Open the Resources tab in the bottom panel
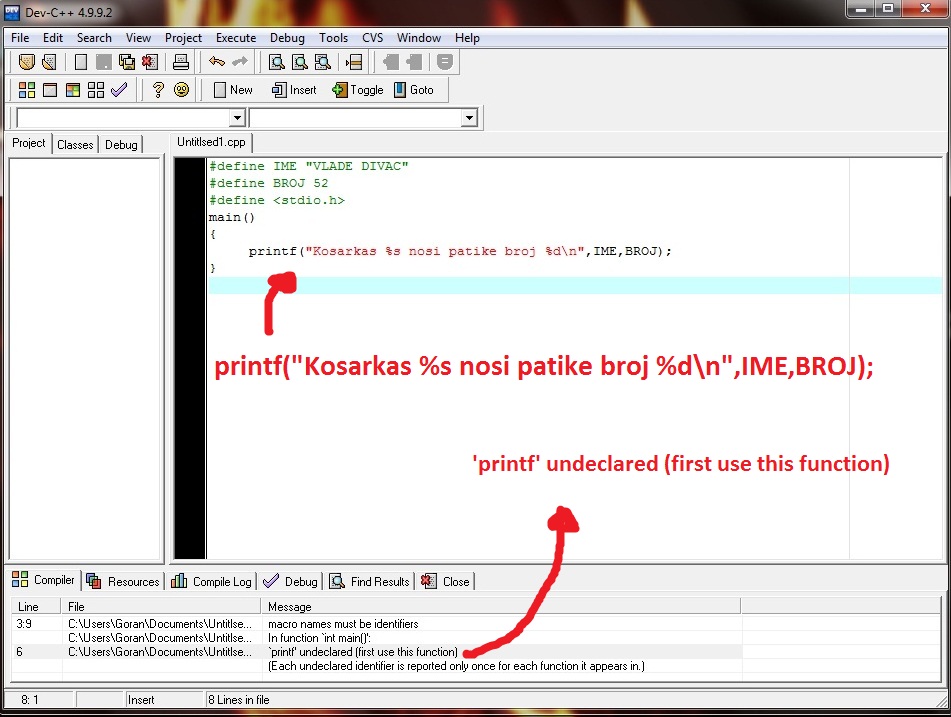 click(x=125, y=581)
